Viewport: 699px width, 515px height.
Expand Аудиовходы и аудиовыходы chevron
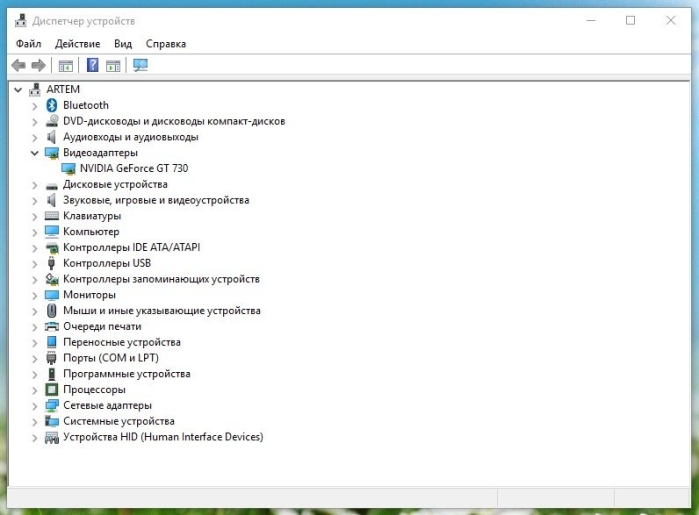pyautogui.click(x=34, y=137)
